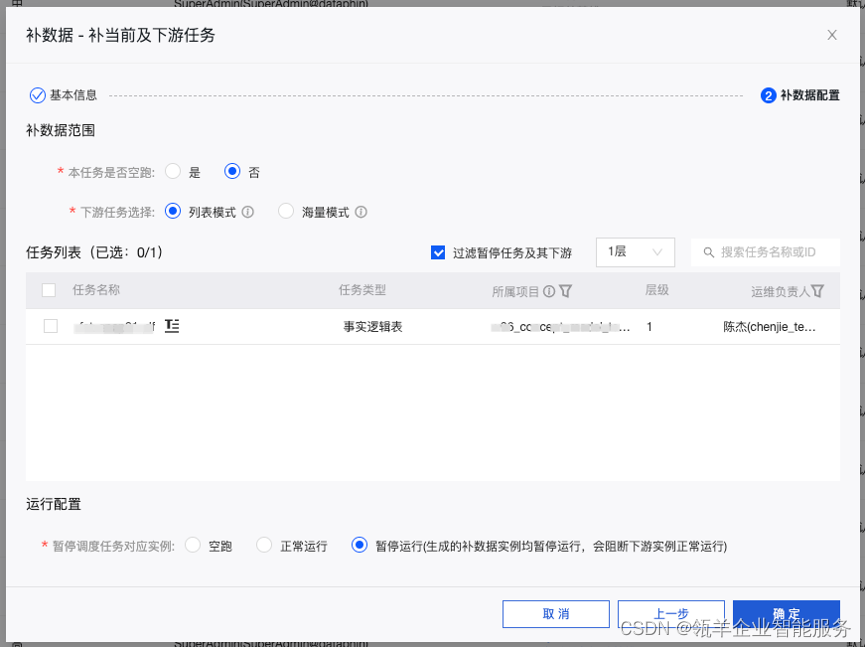Click the 基本信息 step checkmark icon
The width and height of the screenshot is (866, 647).
click(38, 95)
